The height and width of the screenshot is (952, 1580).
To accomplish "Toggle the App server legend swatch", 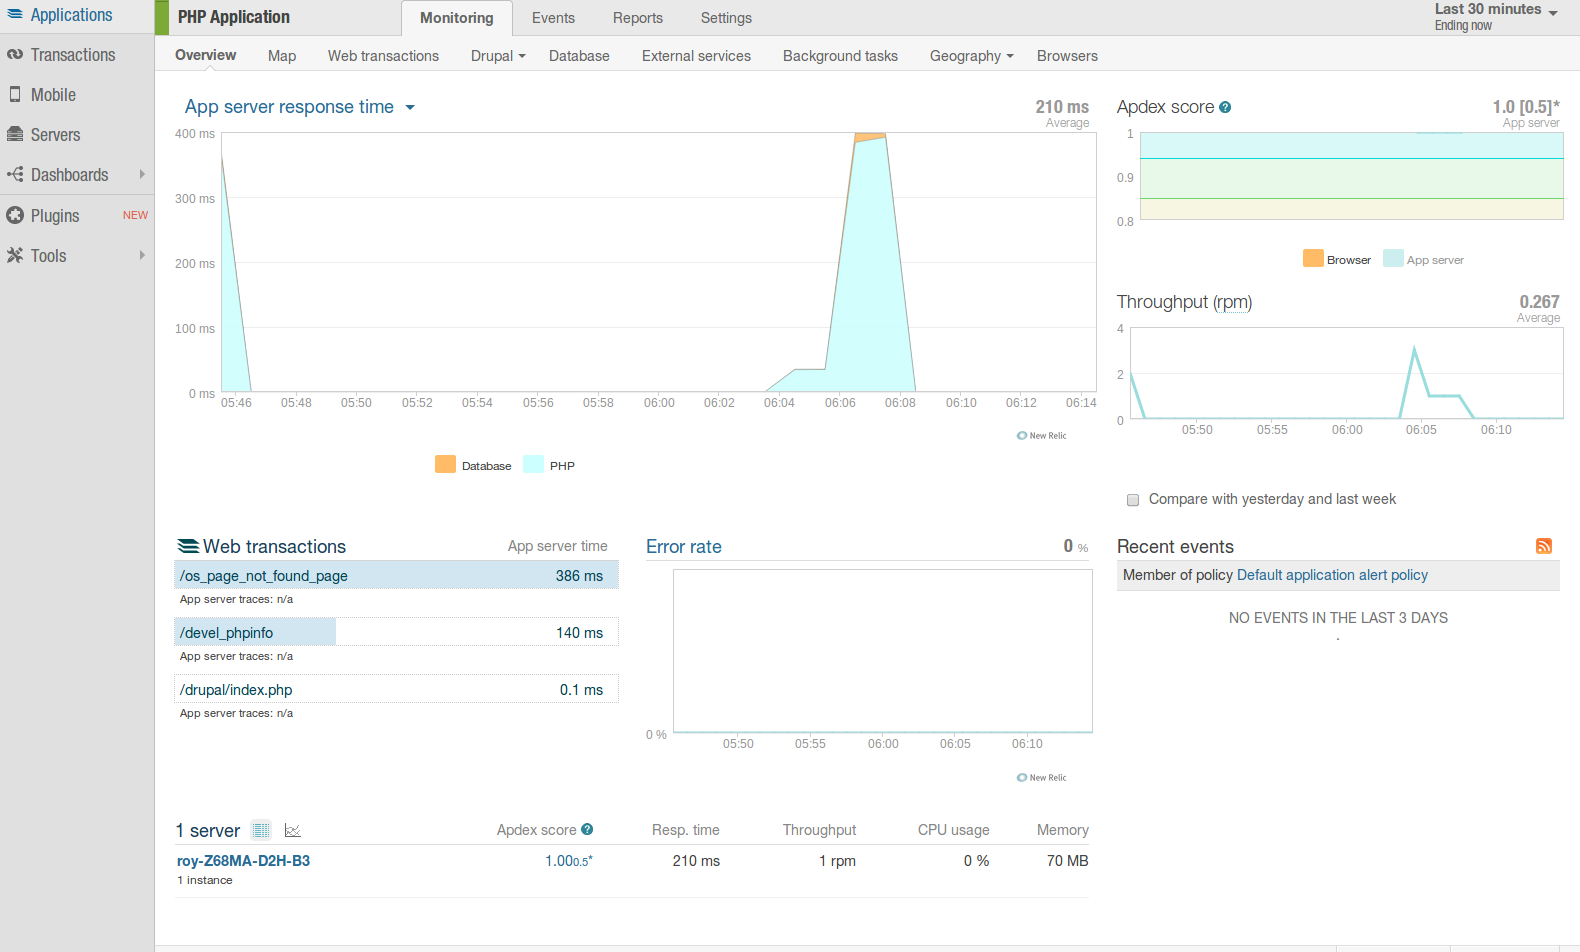I will (1393, 258).
